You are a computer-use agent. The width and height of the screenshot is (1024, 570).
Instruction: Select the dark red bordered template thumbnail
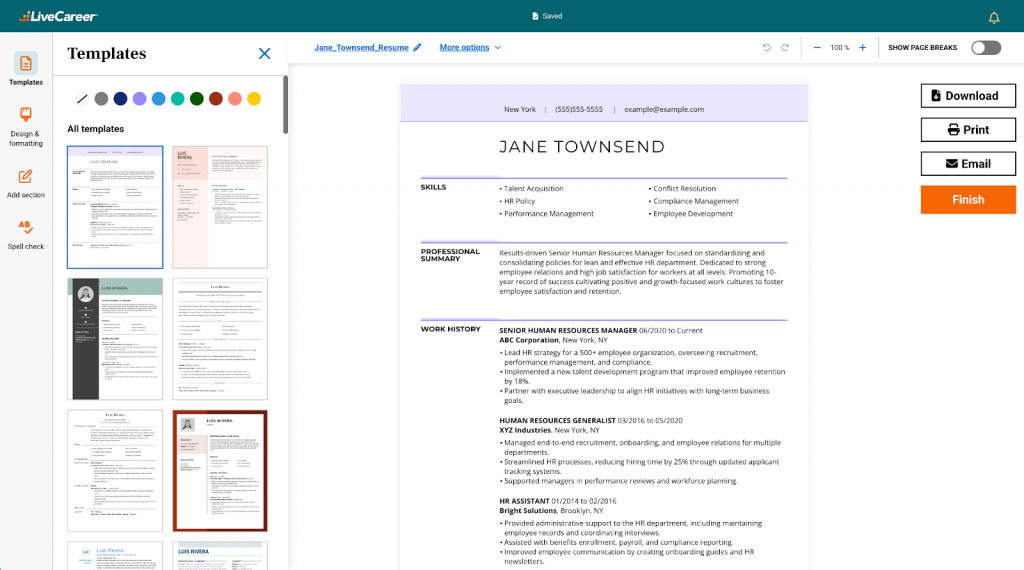pos(220,470)
